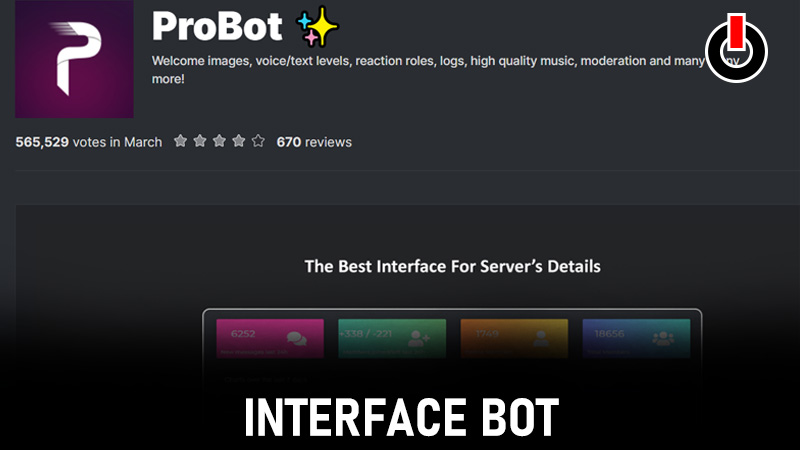The image size is (800, 450).
Task: Select the orange 1749 card
Action: tap(514, 339)
